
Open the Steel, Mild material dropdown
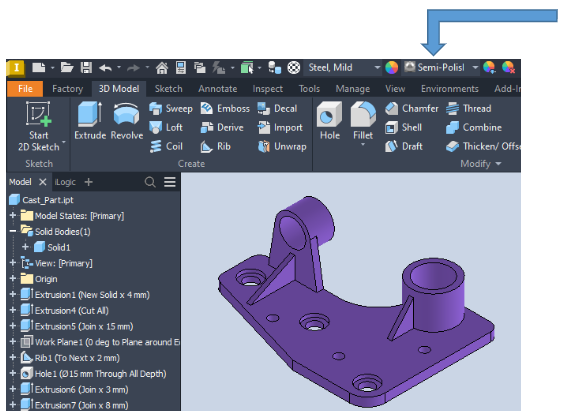pyautogui.click(x=377, y=67)
